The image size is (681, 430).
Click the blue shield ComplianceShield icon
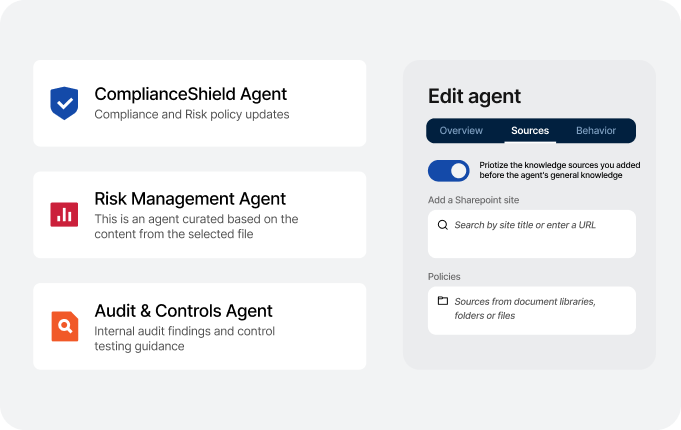(x=64, y=103)
